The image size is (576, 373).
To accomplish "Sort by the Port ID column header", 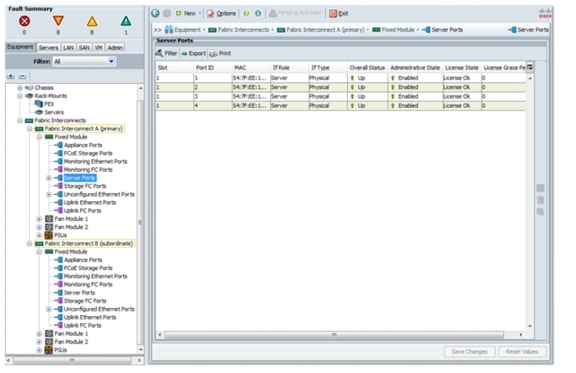I will (213, 68).
